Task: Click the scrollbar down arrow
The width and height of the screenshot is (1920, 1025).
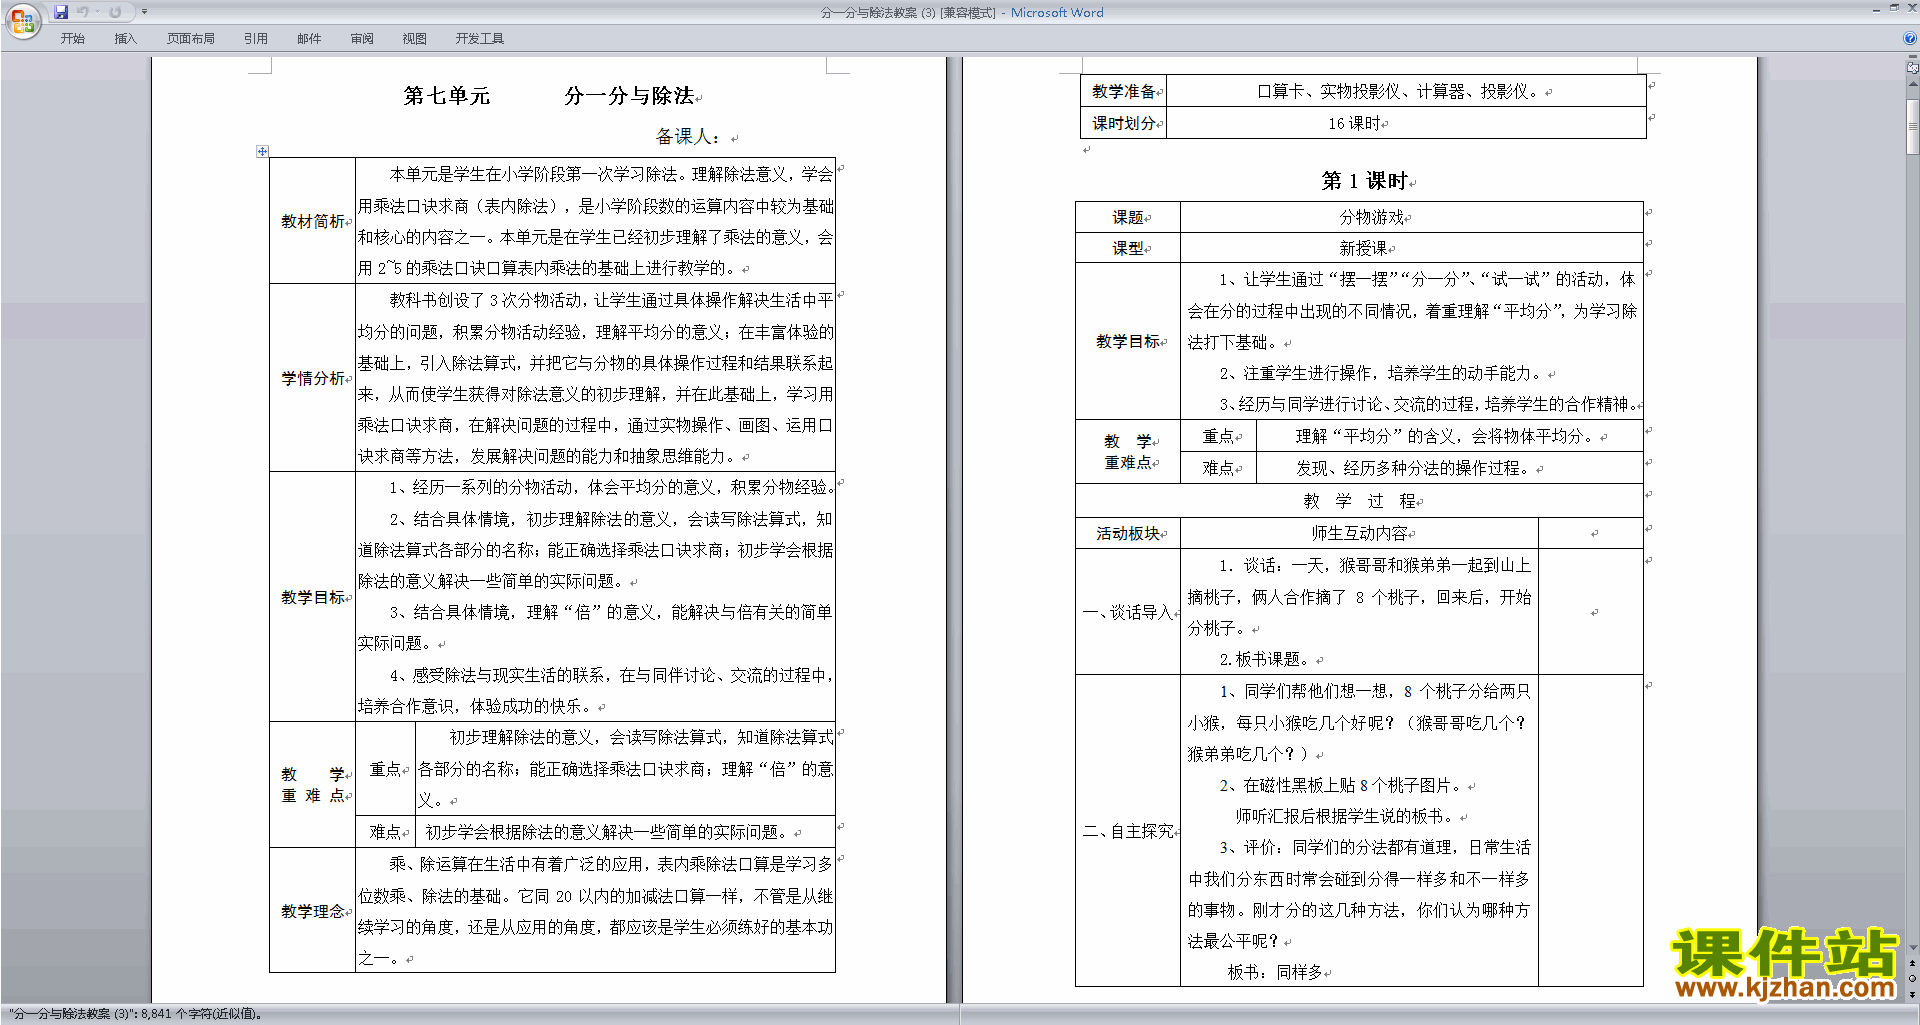Action: point(1912,947)
